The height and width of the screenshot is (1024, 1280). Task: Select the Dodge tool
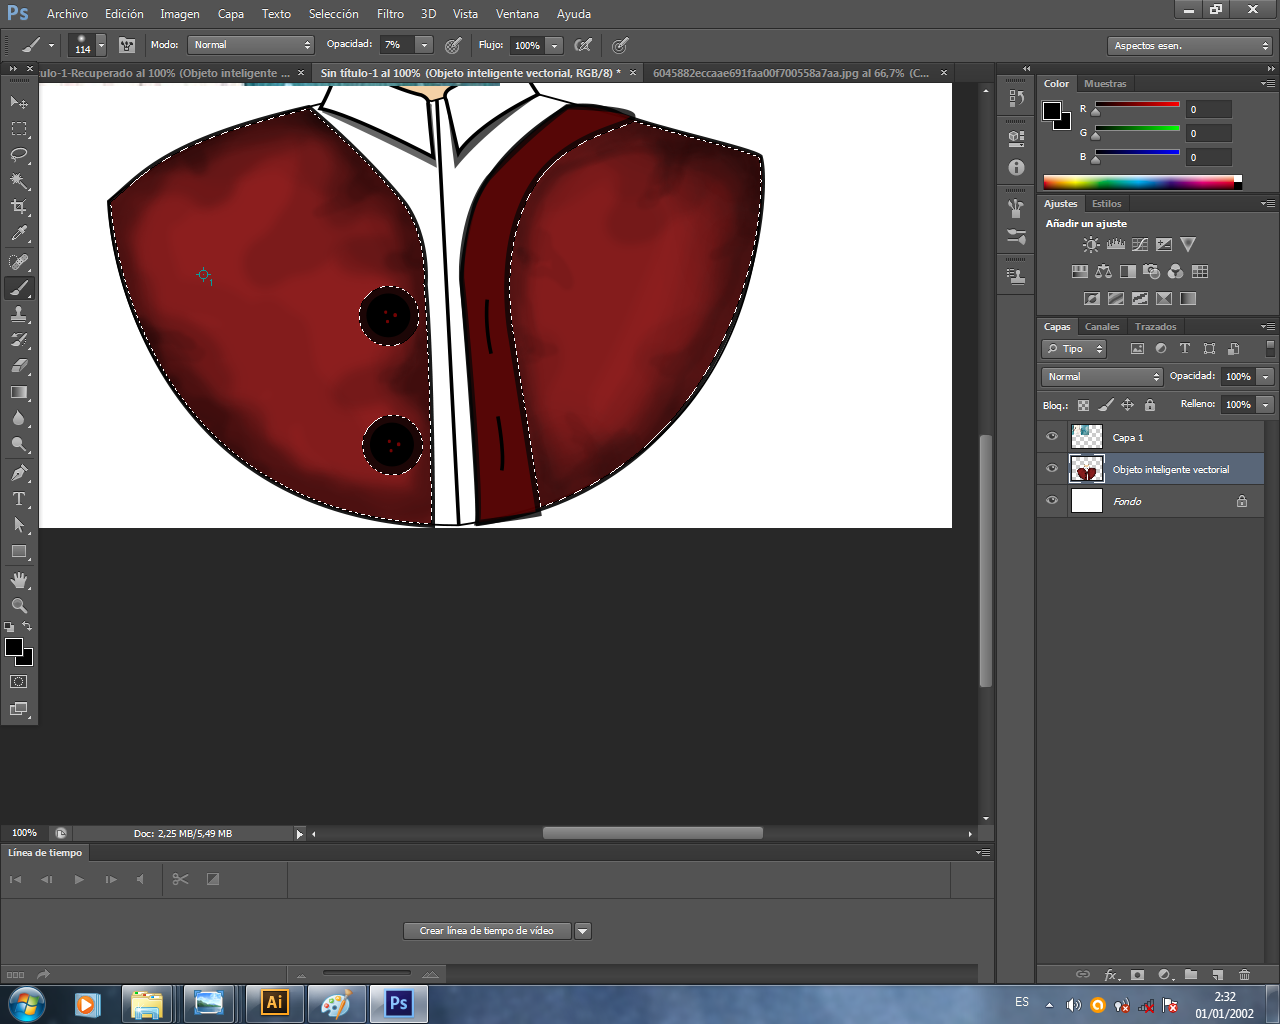coord(19,444)
